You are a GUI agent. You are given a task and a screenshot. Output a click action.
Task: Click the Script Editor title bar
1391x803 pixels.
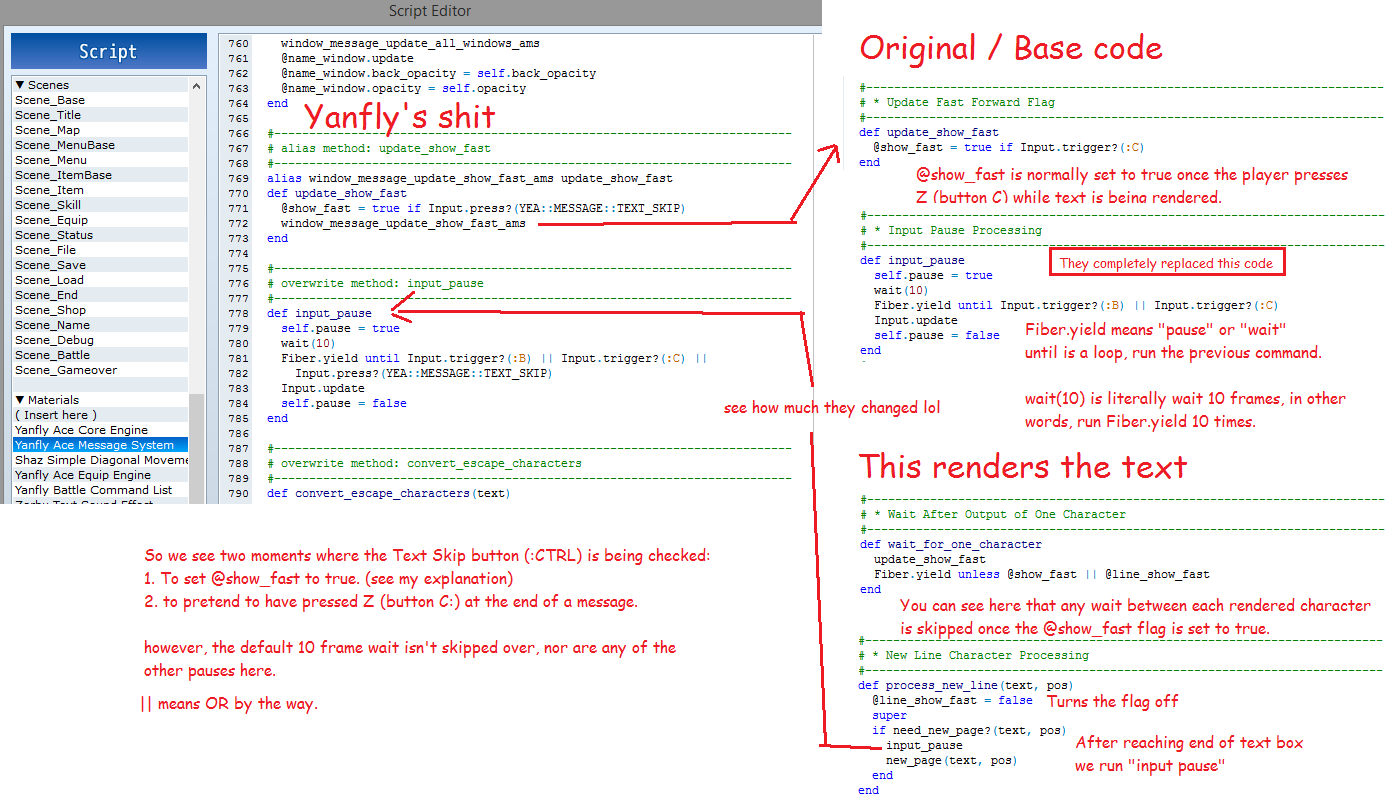tap(410, 11)
